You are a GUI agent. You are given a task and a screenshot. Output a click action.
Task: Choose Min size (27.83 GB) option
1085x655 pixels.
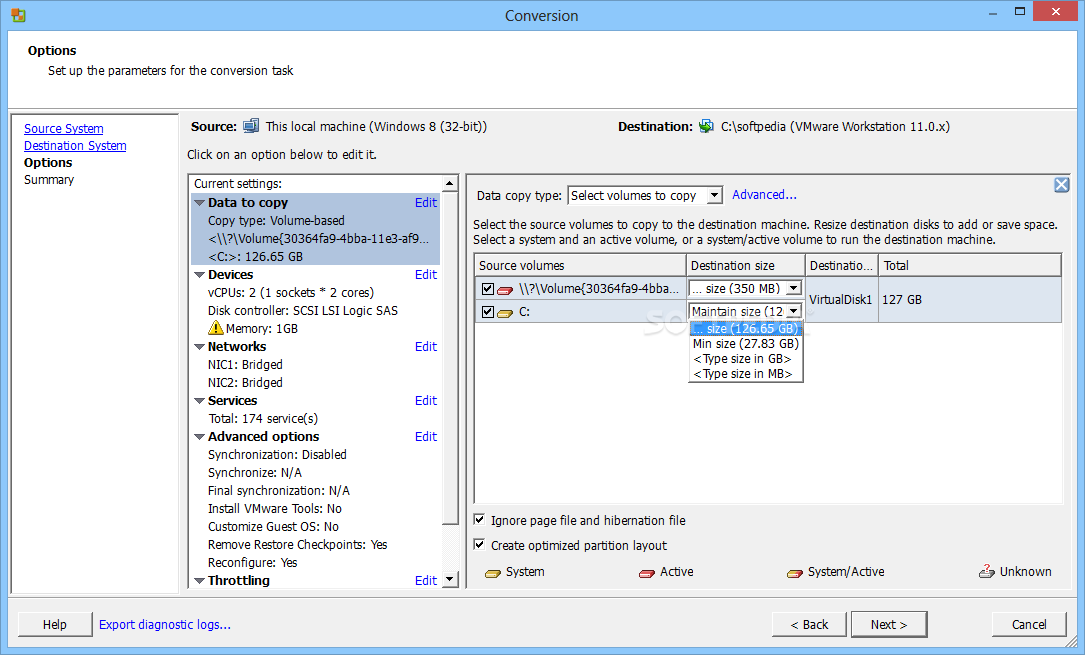[745, 344]
